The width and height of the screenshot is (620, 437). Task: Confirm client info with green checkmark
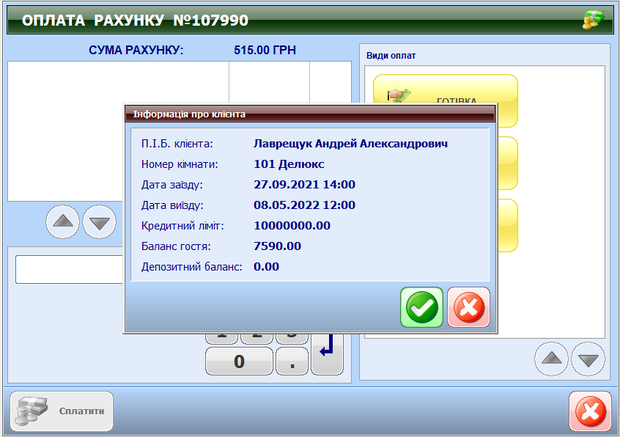click(422, 307)
